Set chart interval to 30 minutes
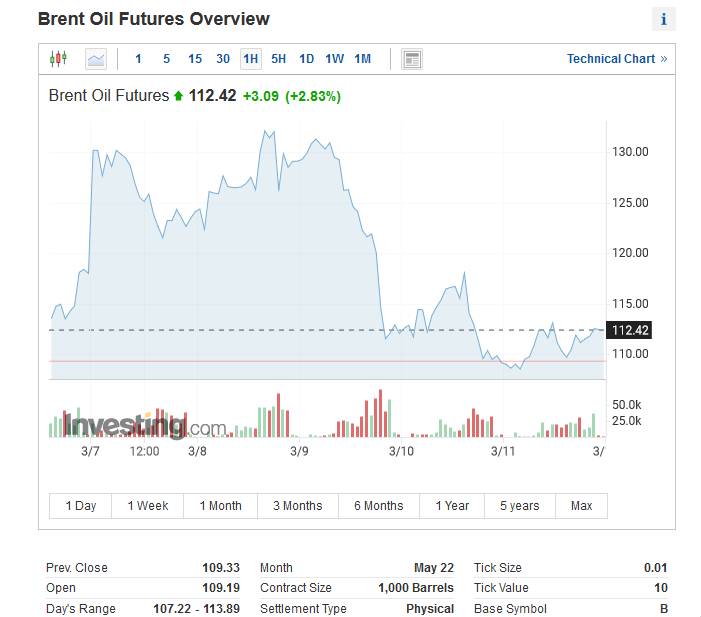Image resolution: width=701 pixels, height=617 pixels. point(223,59)
